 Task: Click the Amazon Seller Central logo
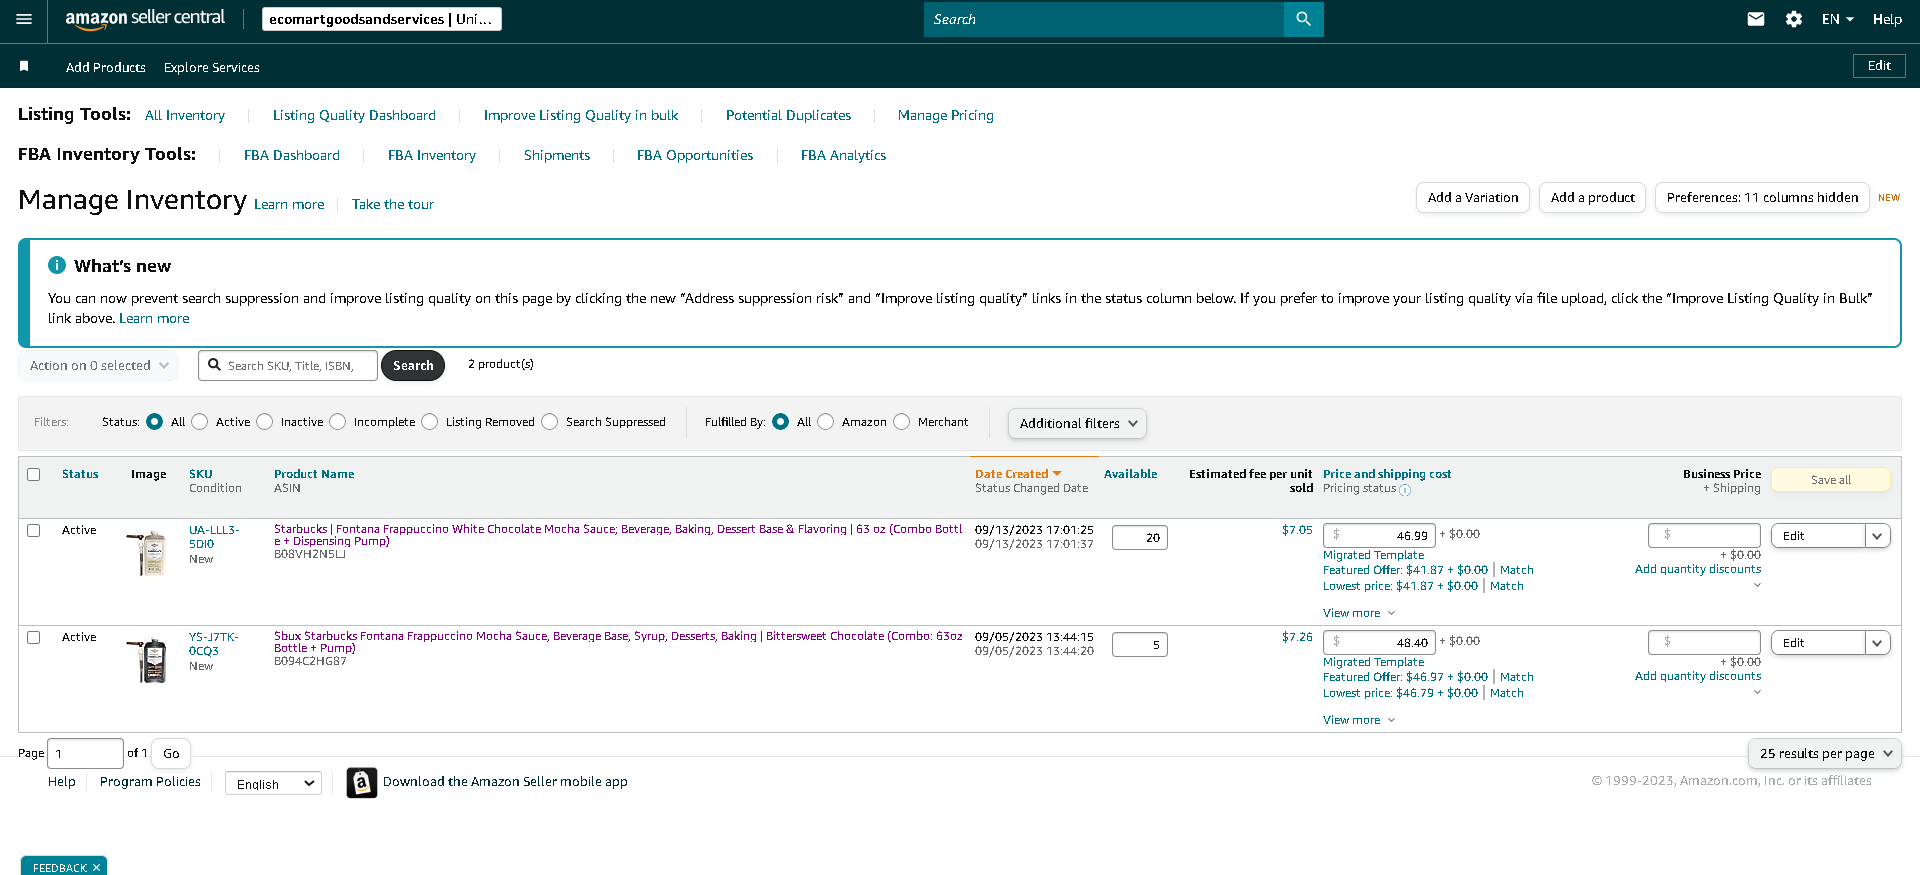(145, 19)
